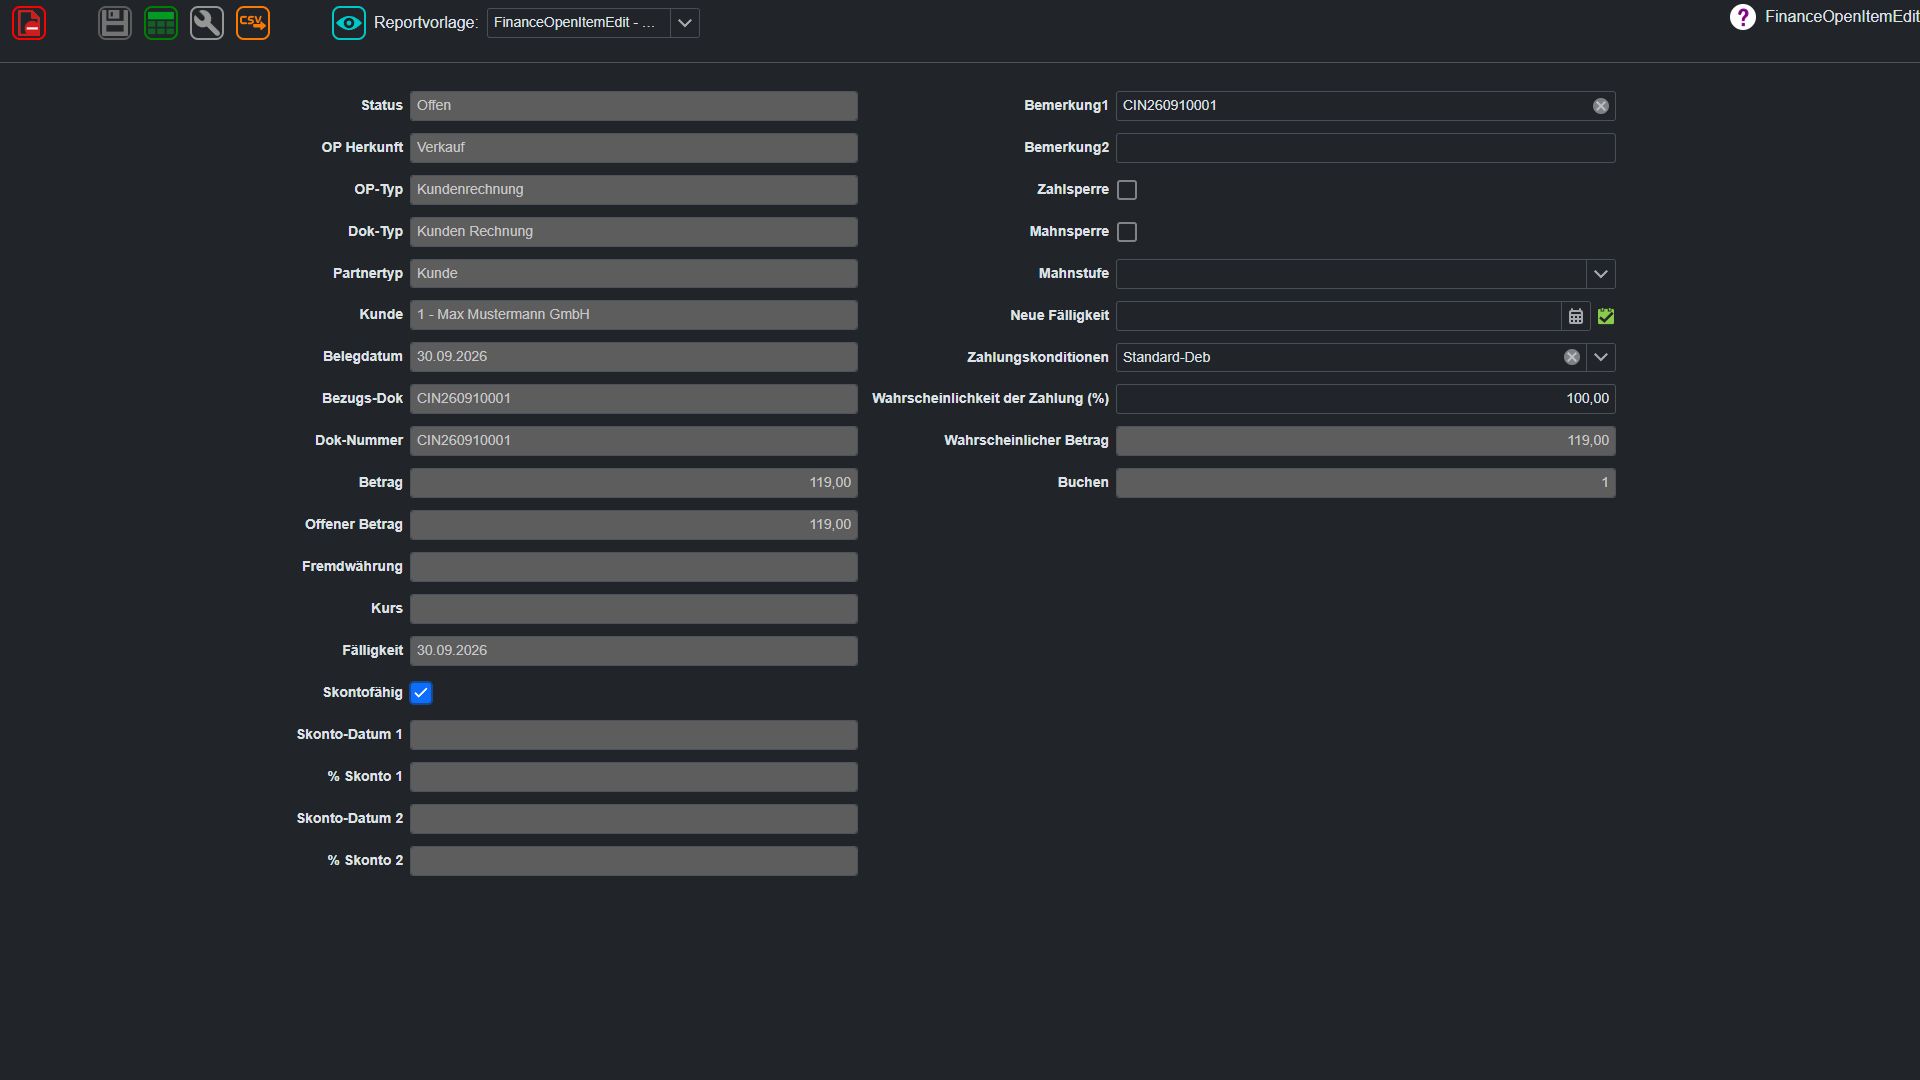Click the green check icon next to Neue Fälligkeit
The image size is (1920, 1080).
pyautogui.click(x=1606, y=316)
